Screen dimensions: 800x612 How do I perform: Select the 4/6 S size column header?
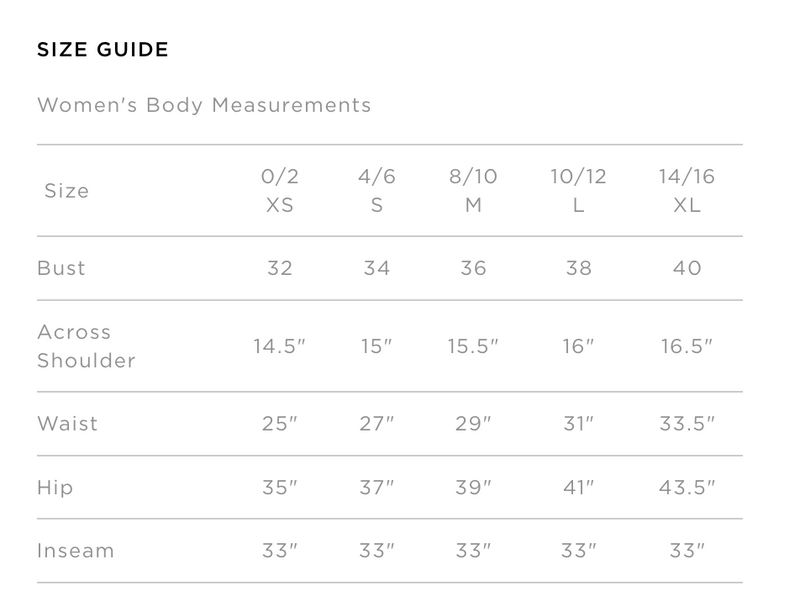coord(377,191)
